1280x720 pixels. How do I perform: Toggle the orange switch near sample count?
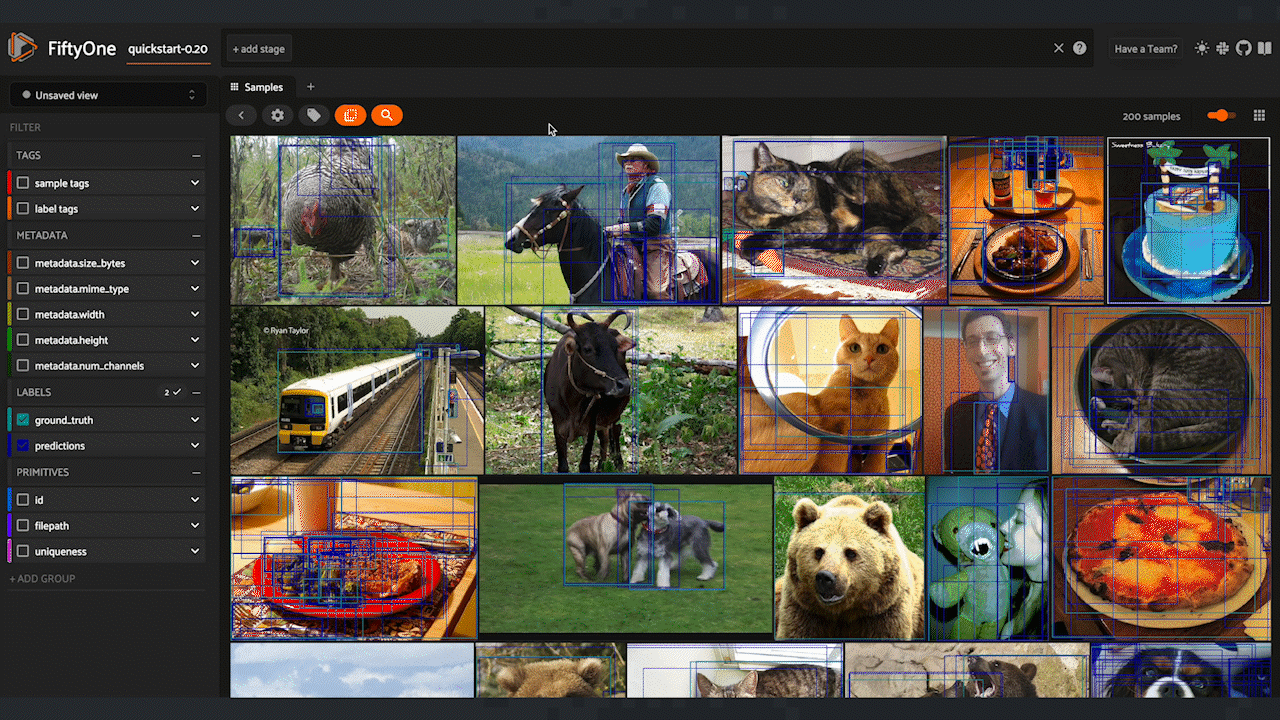[x=1221, y=116]
